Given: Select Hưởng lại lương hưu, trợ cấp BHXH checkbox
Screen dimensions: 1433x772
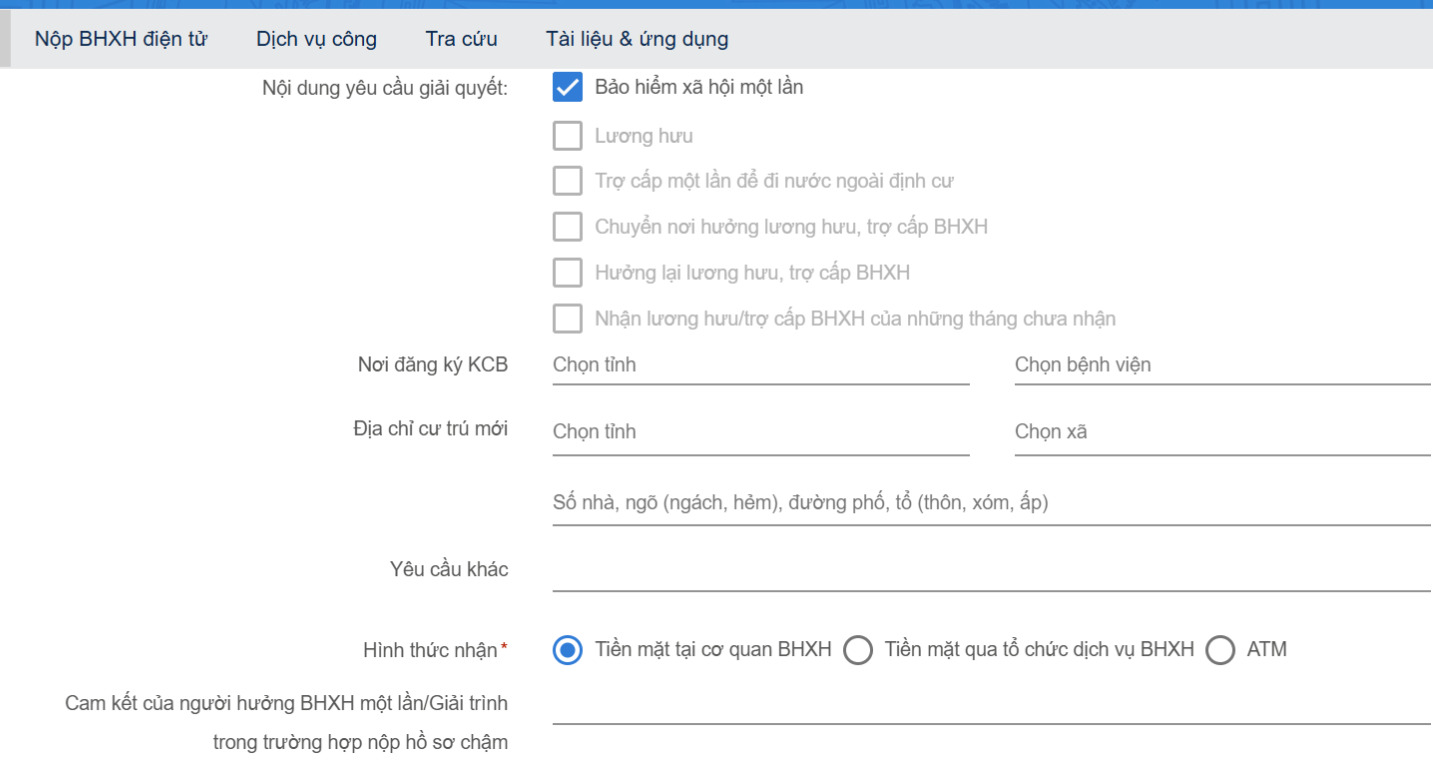Looking at the screenshot, I should pos(567,272).
